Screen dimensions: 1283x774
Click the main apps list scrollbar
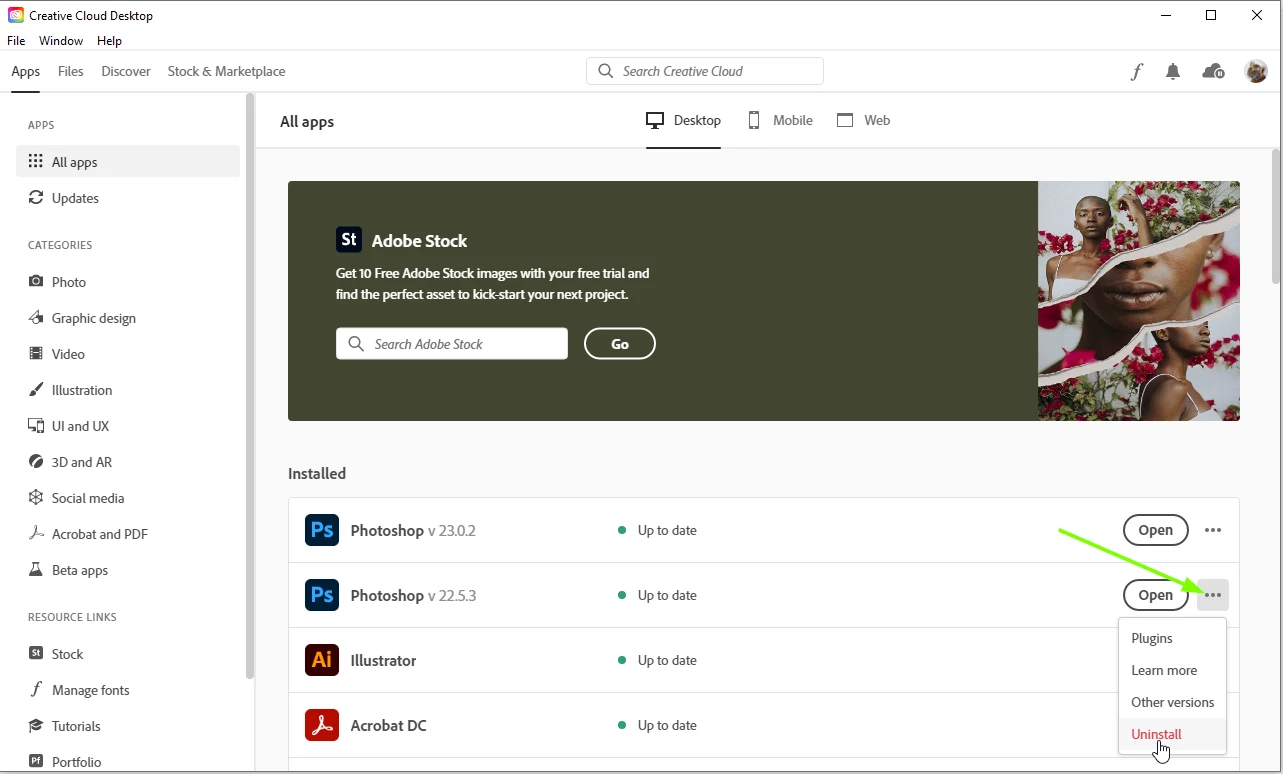(x=1276, y=216)
